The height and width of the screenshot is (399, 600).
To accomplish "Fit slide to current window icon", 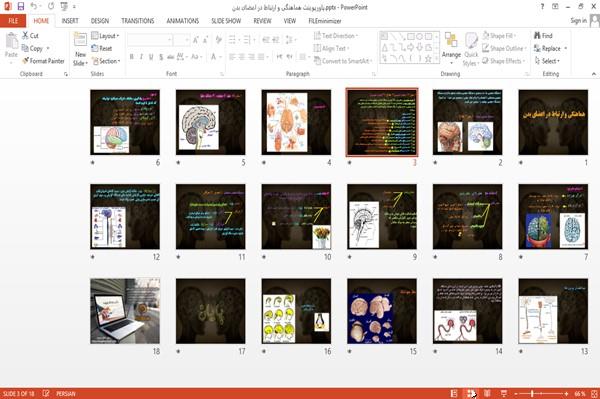I will (x=594, y=393).
